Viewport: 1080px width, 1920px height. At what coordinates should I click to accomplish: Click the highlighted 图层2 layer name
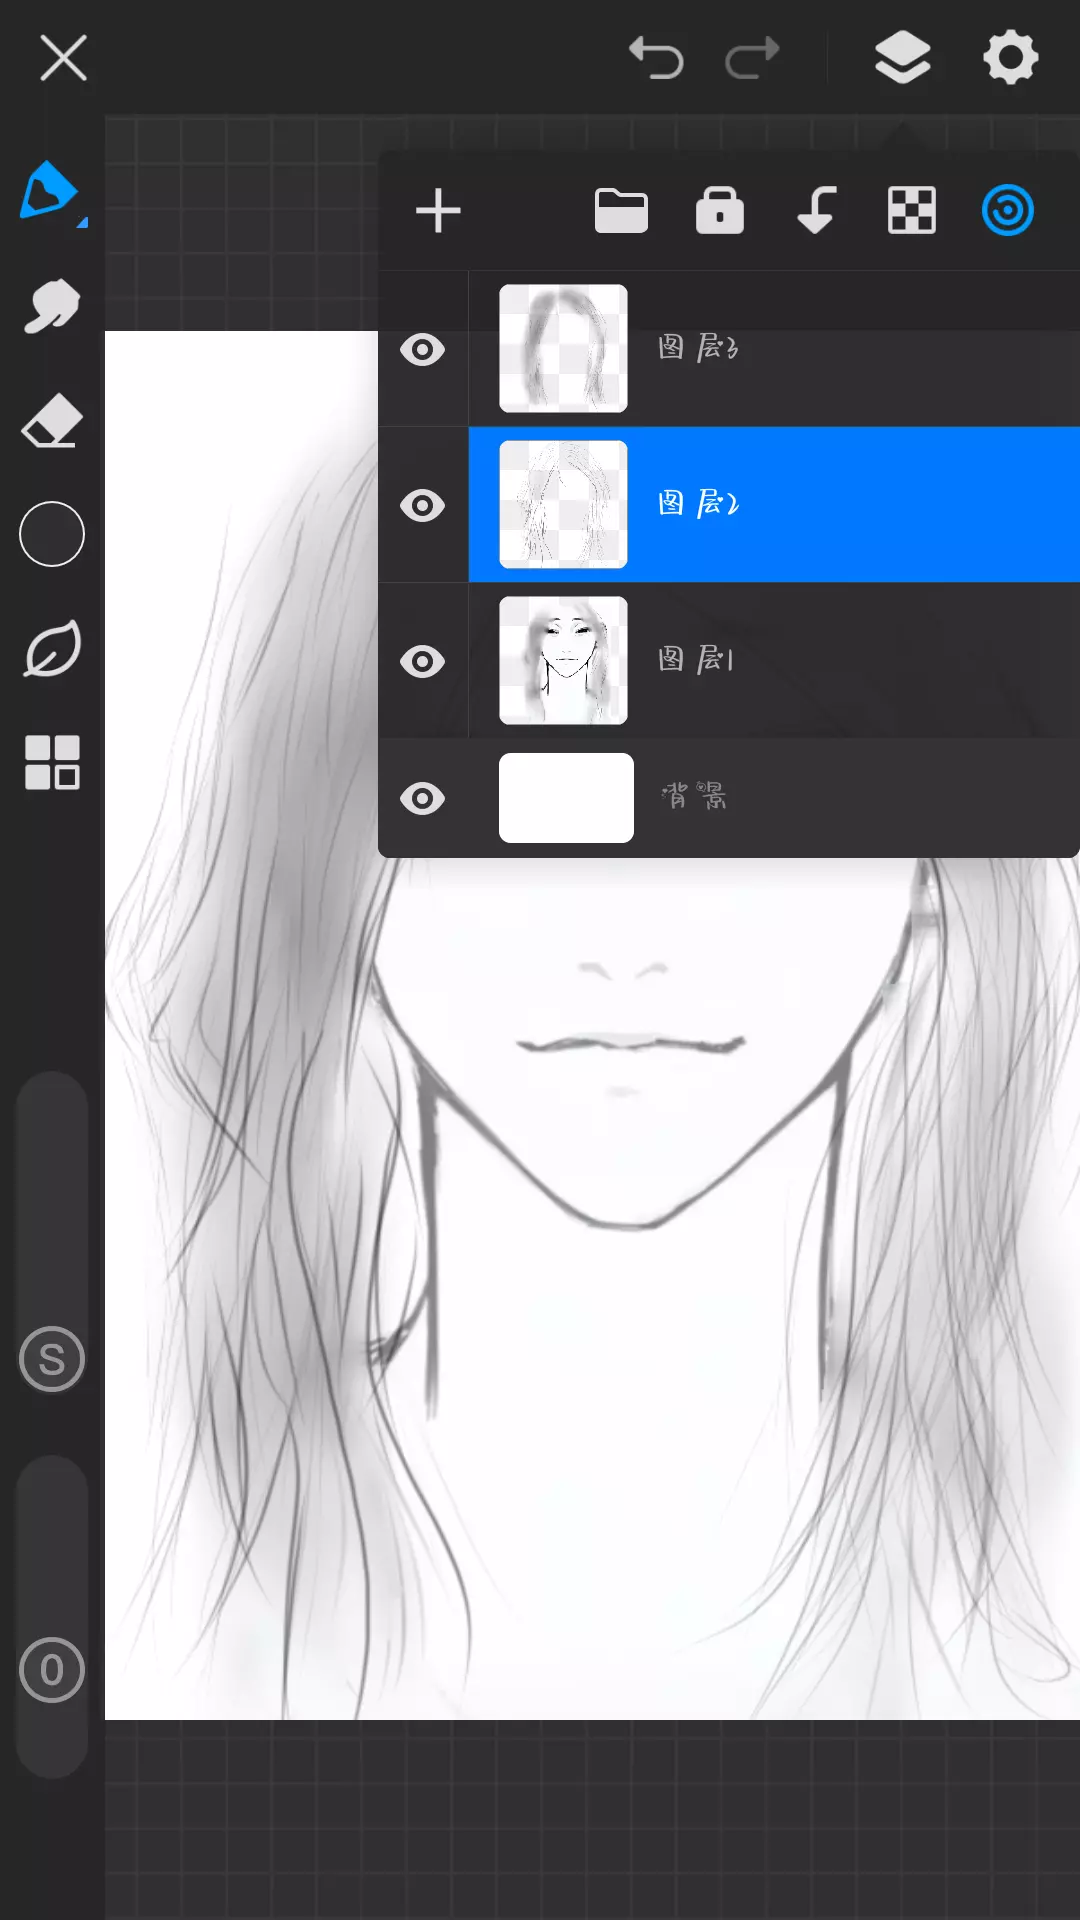pos(698,503)
